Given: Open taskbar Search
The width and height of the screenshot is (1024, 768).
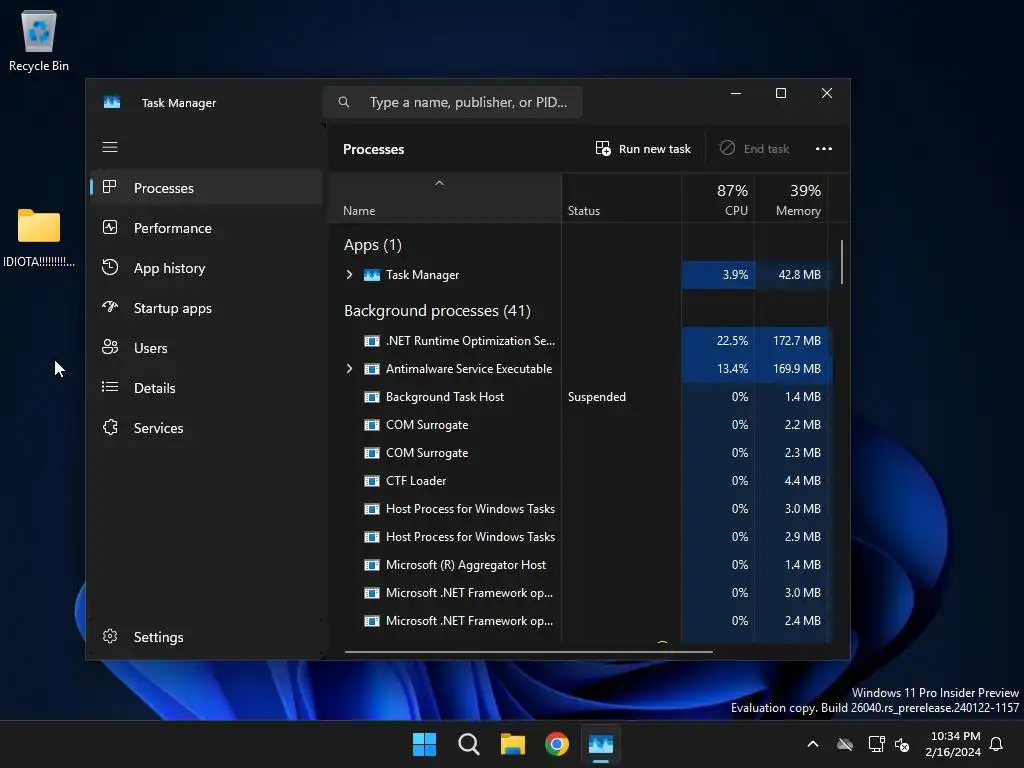Looking at the screenshot, I should (468, 744).
